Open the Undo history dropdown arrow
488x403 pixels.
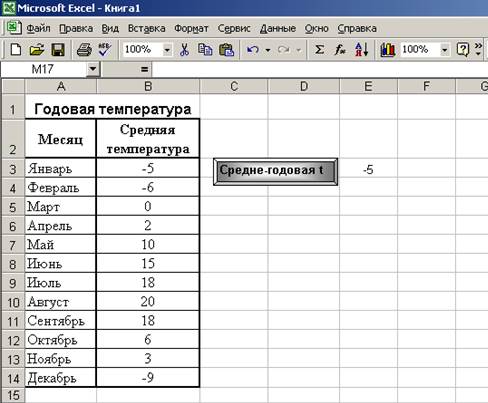(x=268, y=50)
